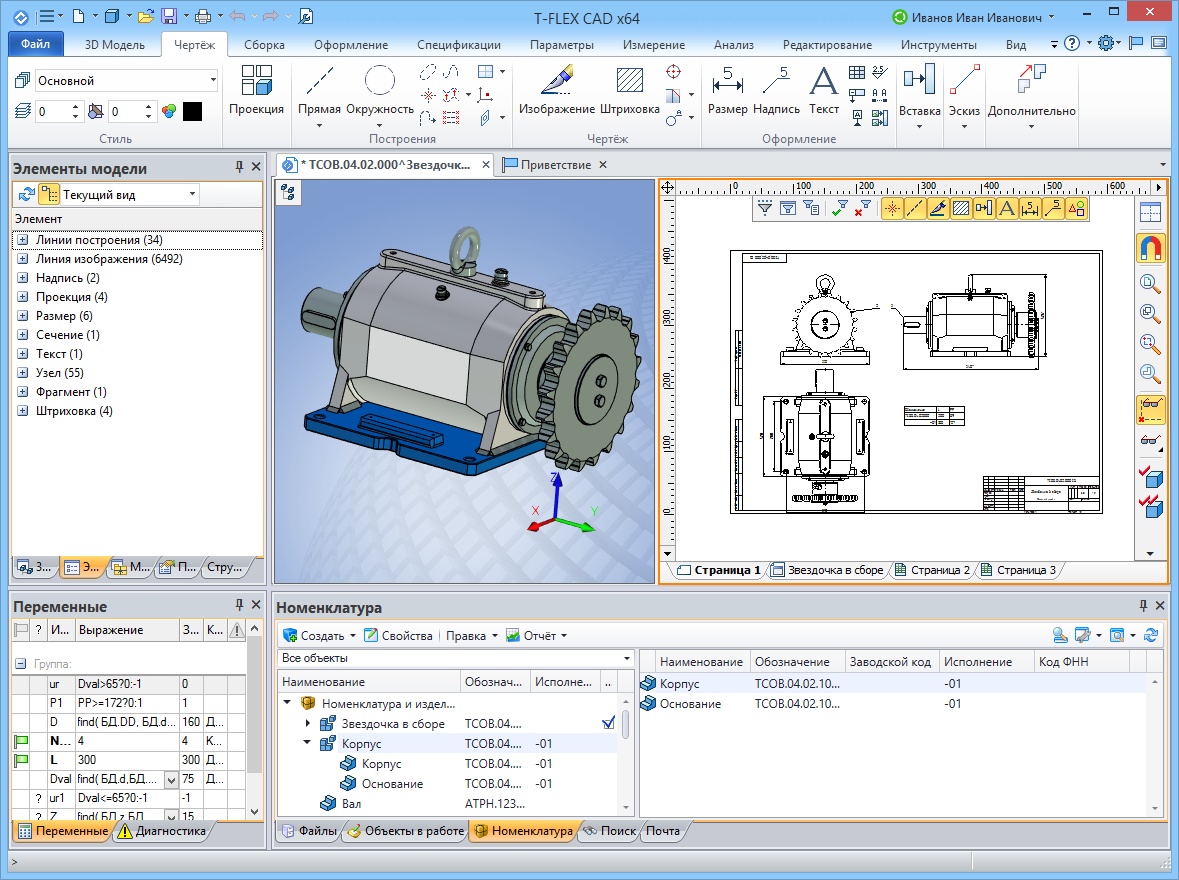Toggle highlighted tree mode button beside Текущий вид

pyautogui.click(x=50, y=195)
